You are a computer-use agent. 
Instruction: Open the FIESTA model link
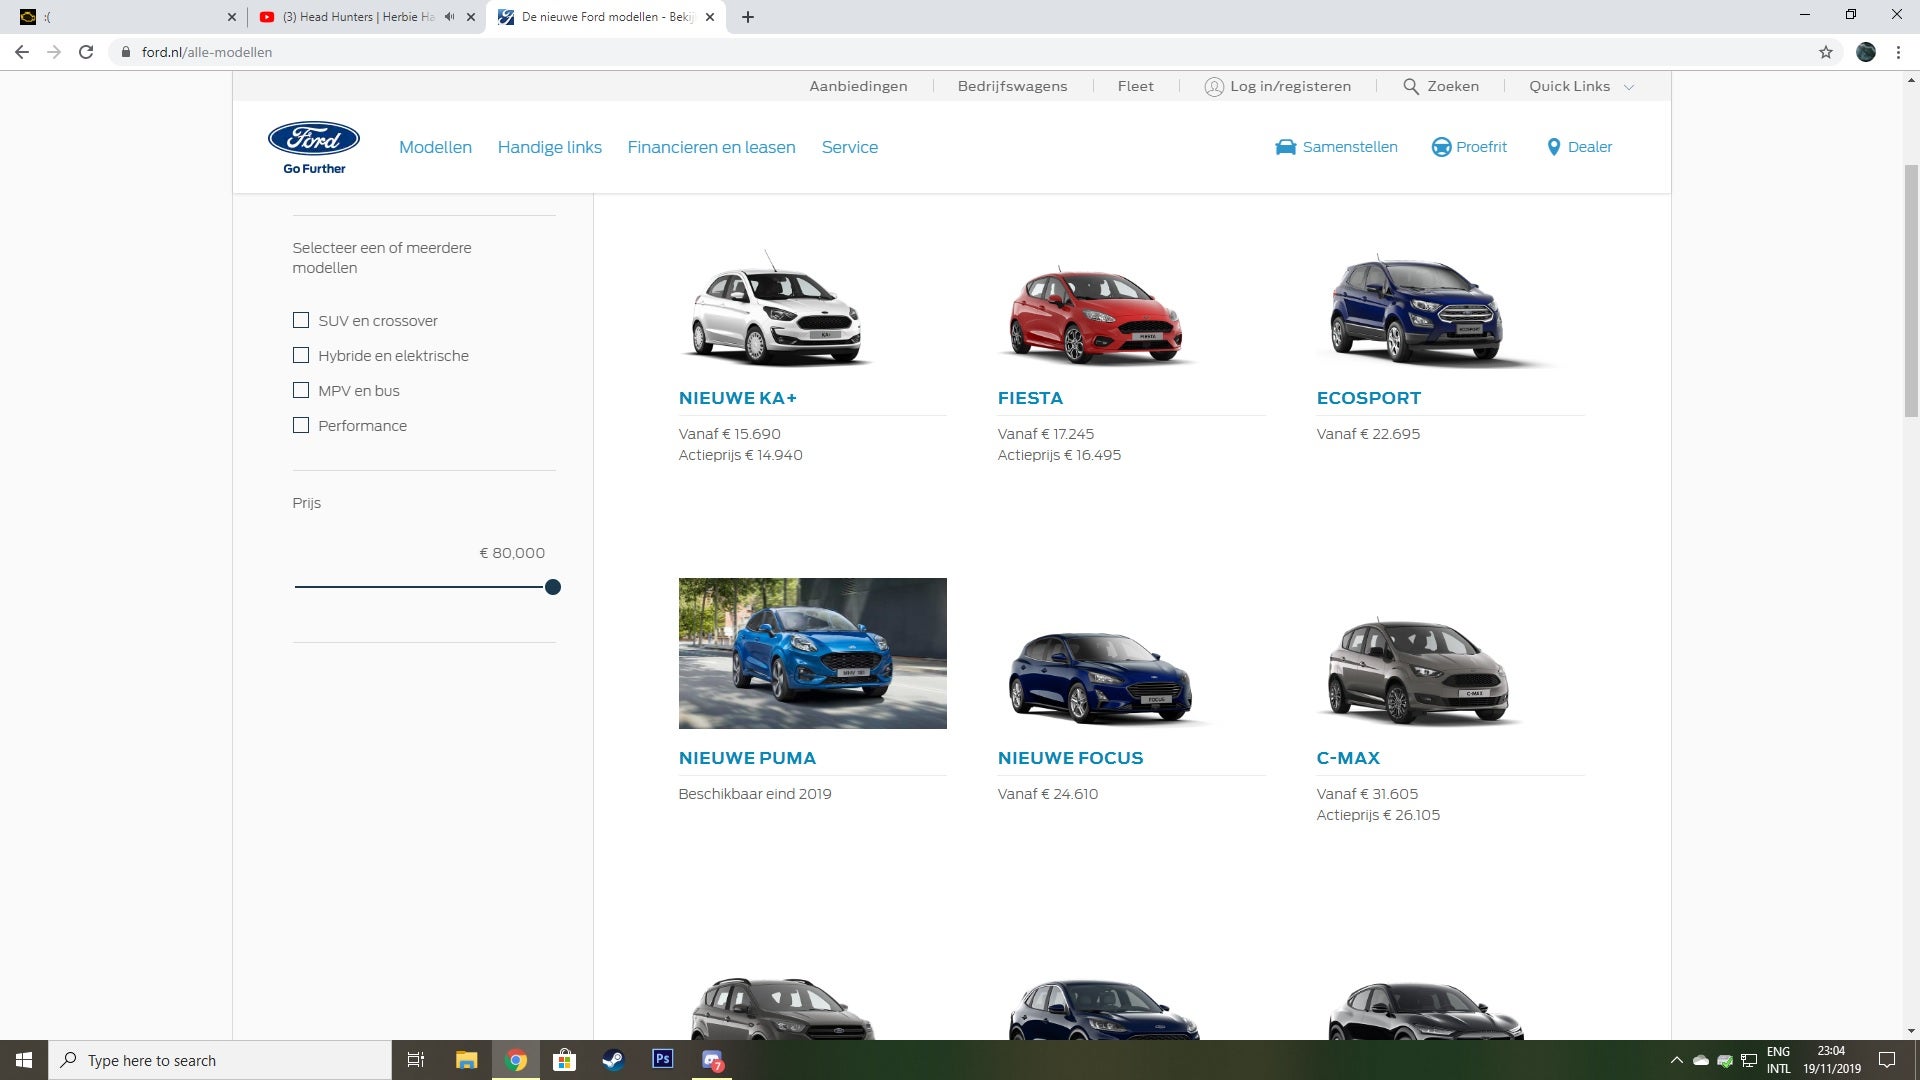coord(1030,398)
